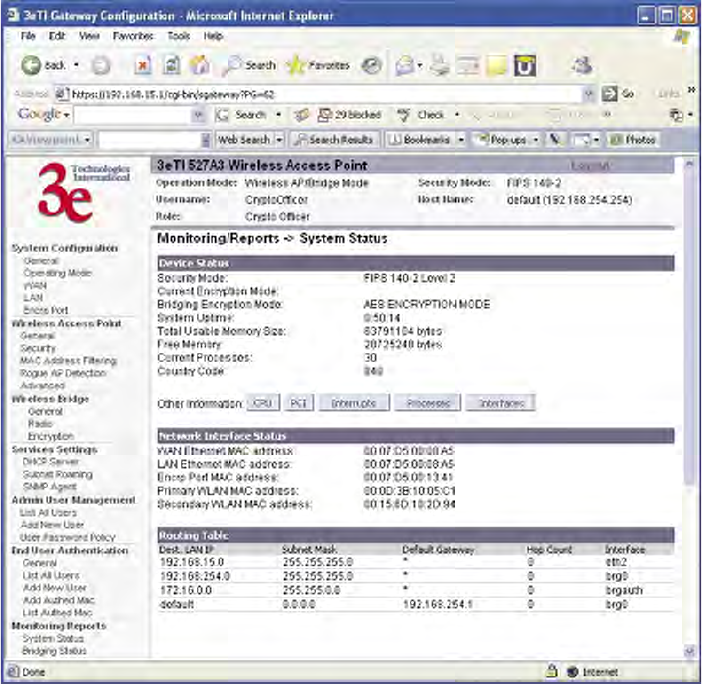Refresh the page with toolbar icon
702x684 pixels.
[x=170, y=65]
